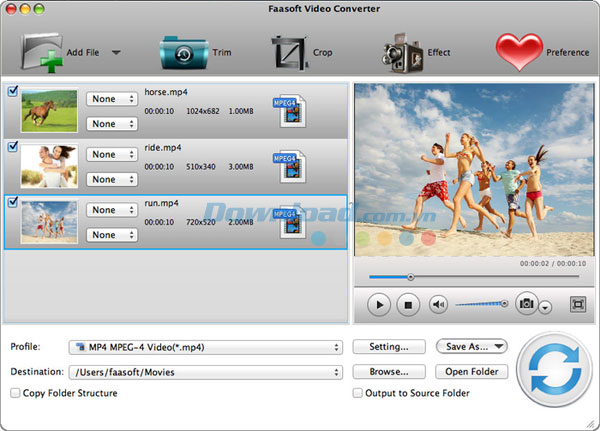Click the window resize grip corner
The width and height of the screenshot is (600, 431).
592,424
